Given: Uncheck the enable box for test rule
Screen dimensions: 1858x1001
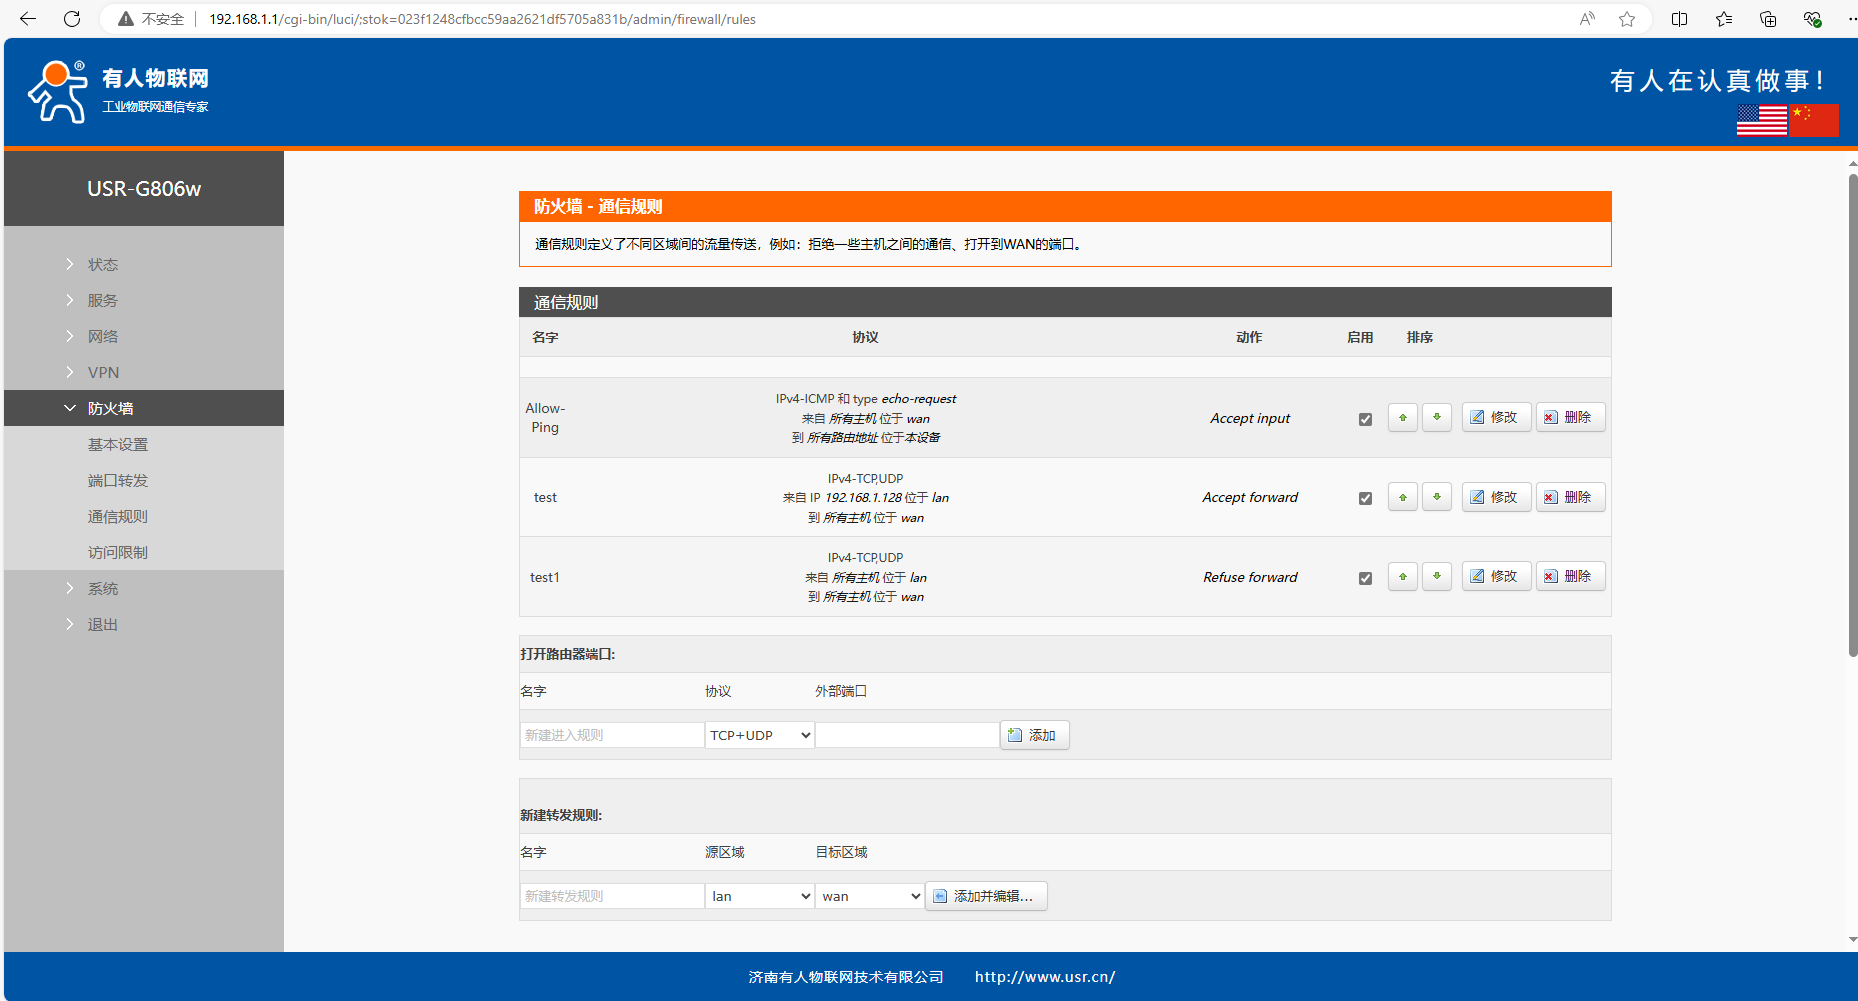Looking at the screenshot, I should click(1365, 498).
